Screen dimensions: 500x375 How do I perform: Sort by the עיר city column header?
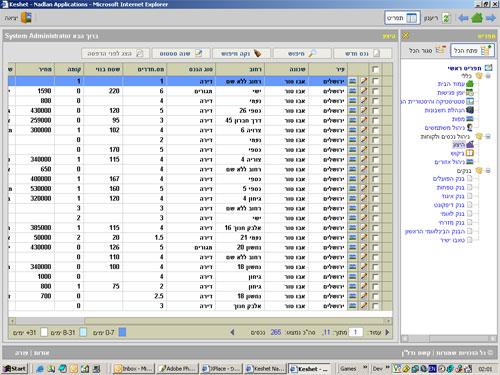(x=328, y=69)
